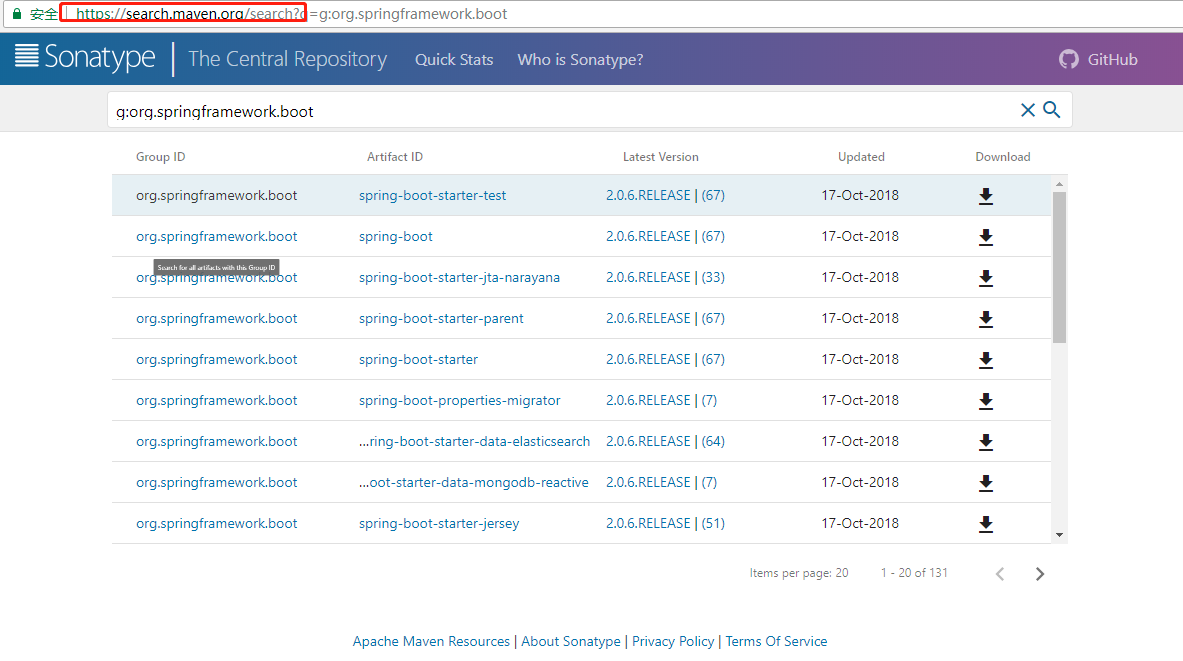The height and width of the screenshot is (661, 1183).
Task: Show all (33) versions of jta-narayana
Action: coord(713,277)
